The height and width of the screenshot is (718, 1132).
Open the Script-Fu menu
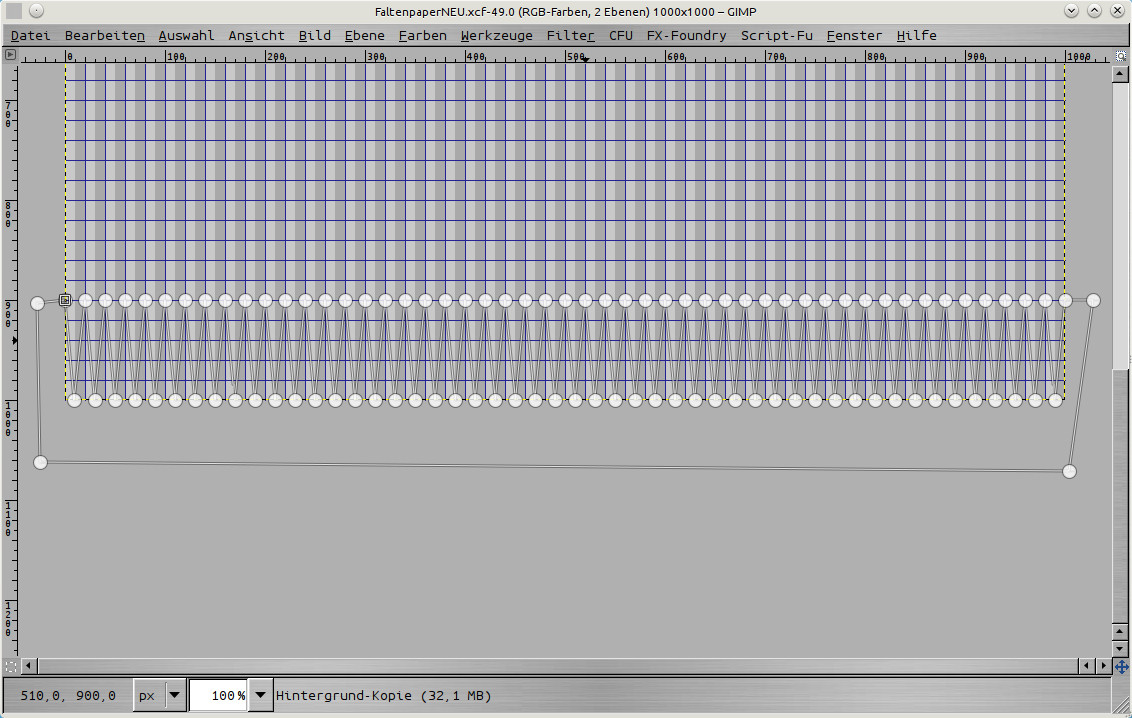tap(776, 35)
